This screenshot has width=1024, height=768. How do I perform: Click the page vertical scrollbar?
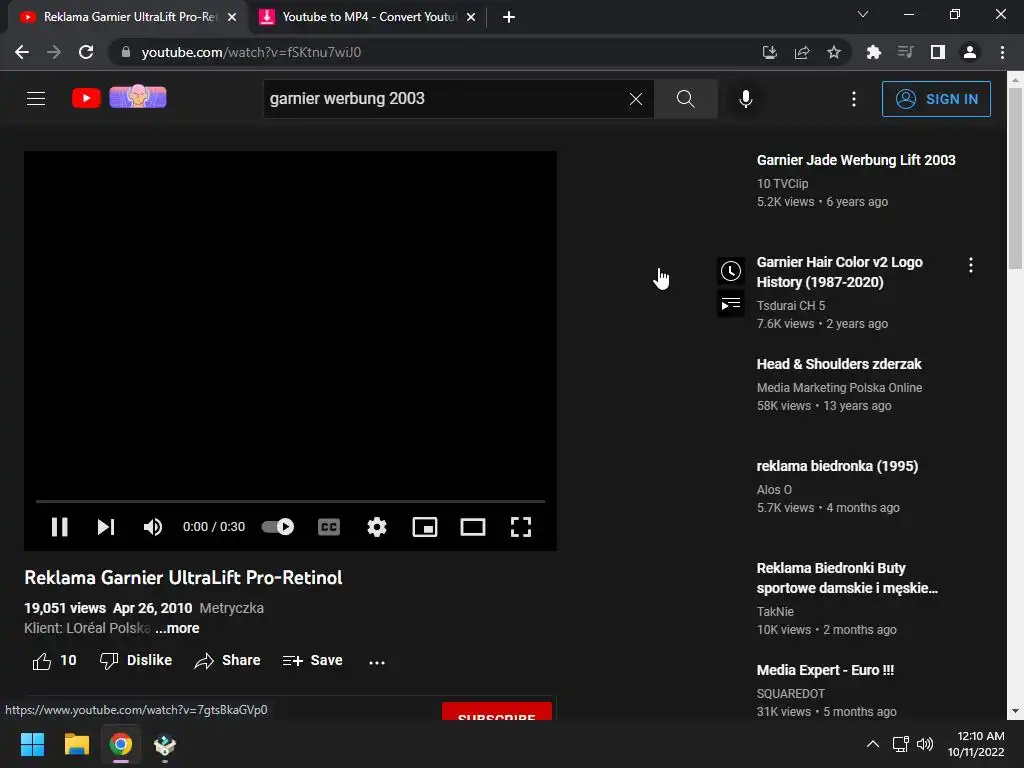pyautogui.click(x=1015, y=176)
